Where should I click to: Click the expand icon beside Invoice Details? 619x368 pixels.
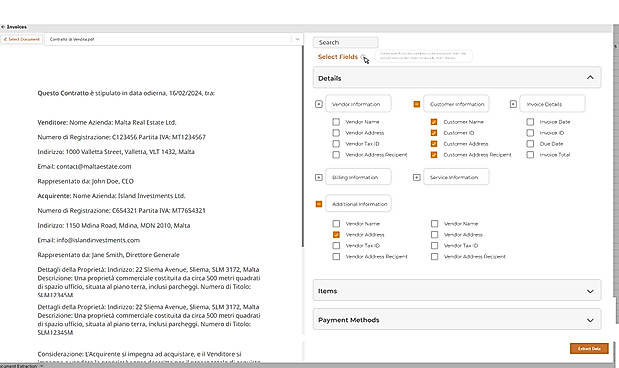coord(513,104)
